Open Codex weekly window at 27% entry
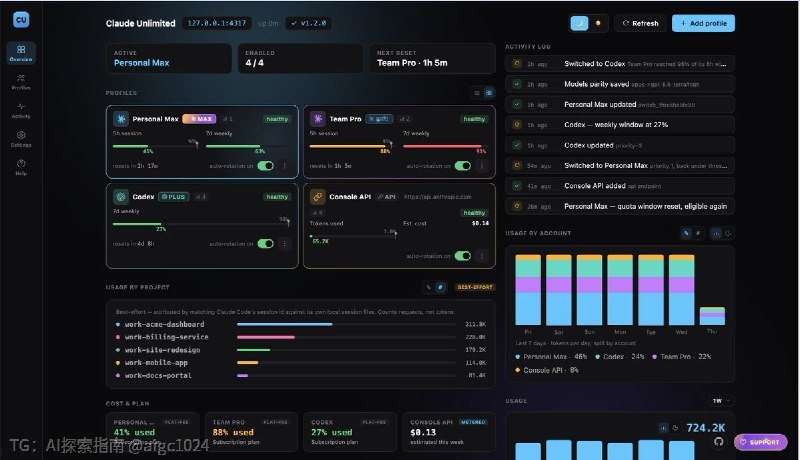This screenshot has height=460, width=800. coord(620,125)
